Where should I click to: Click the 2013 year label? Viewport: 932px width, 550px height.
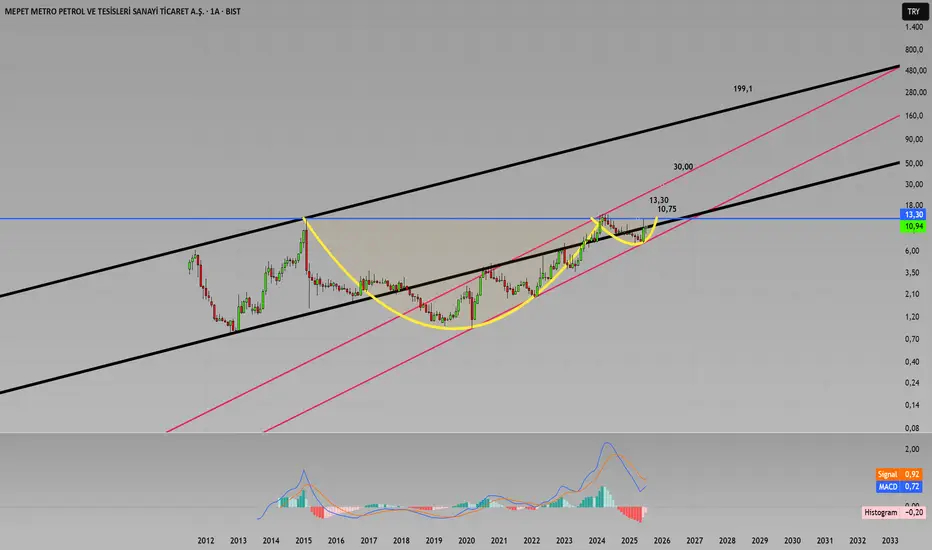[238, 541]
